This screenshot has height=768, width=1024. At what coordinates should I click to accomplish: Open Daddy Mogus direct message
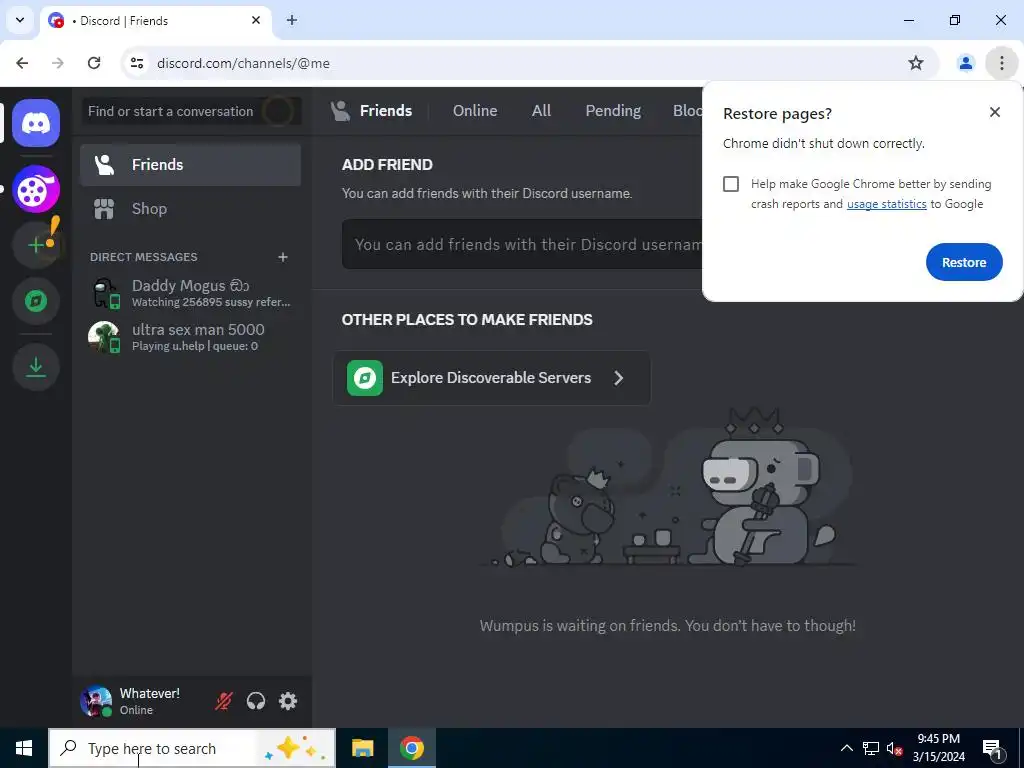coord(190,293)
